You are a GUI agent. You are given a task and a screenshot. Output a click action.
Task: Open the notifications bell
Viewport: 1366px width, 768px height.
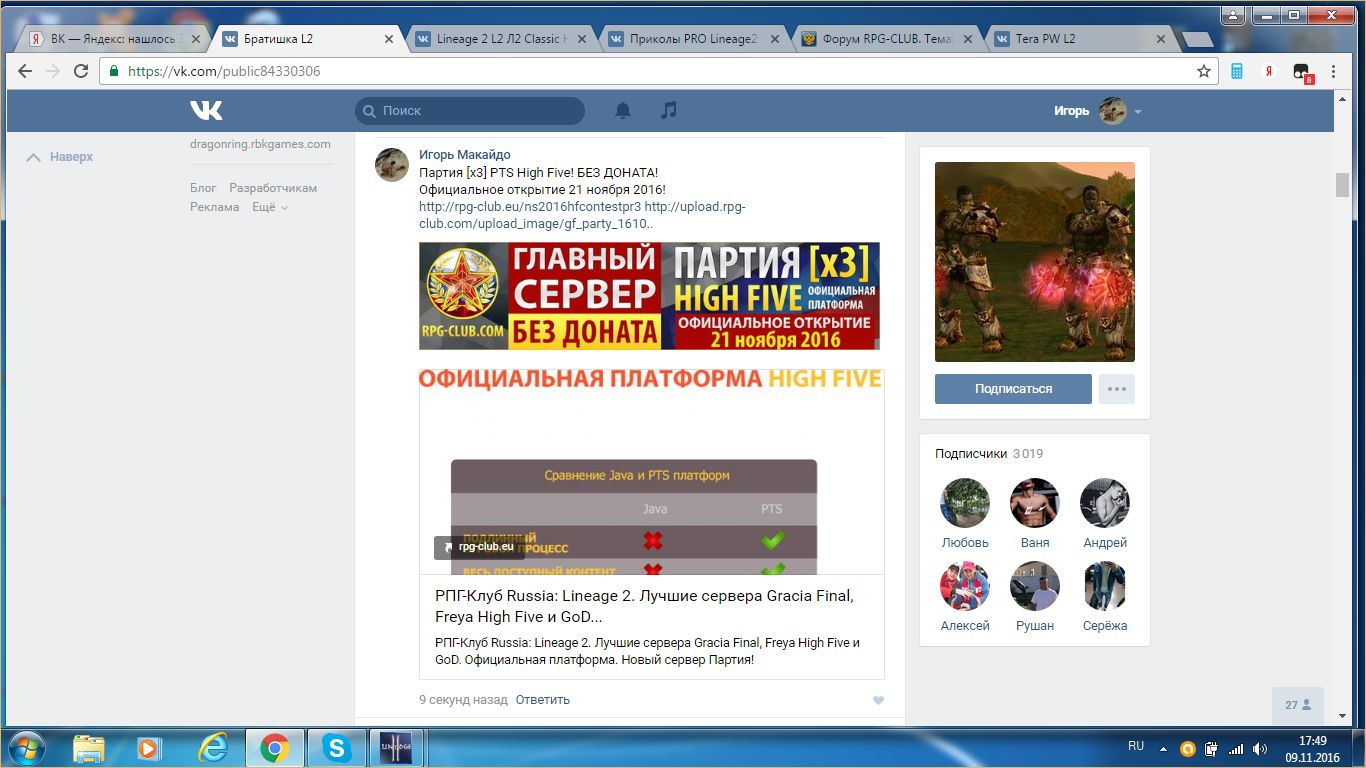tap(623, 110)
